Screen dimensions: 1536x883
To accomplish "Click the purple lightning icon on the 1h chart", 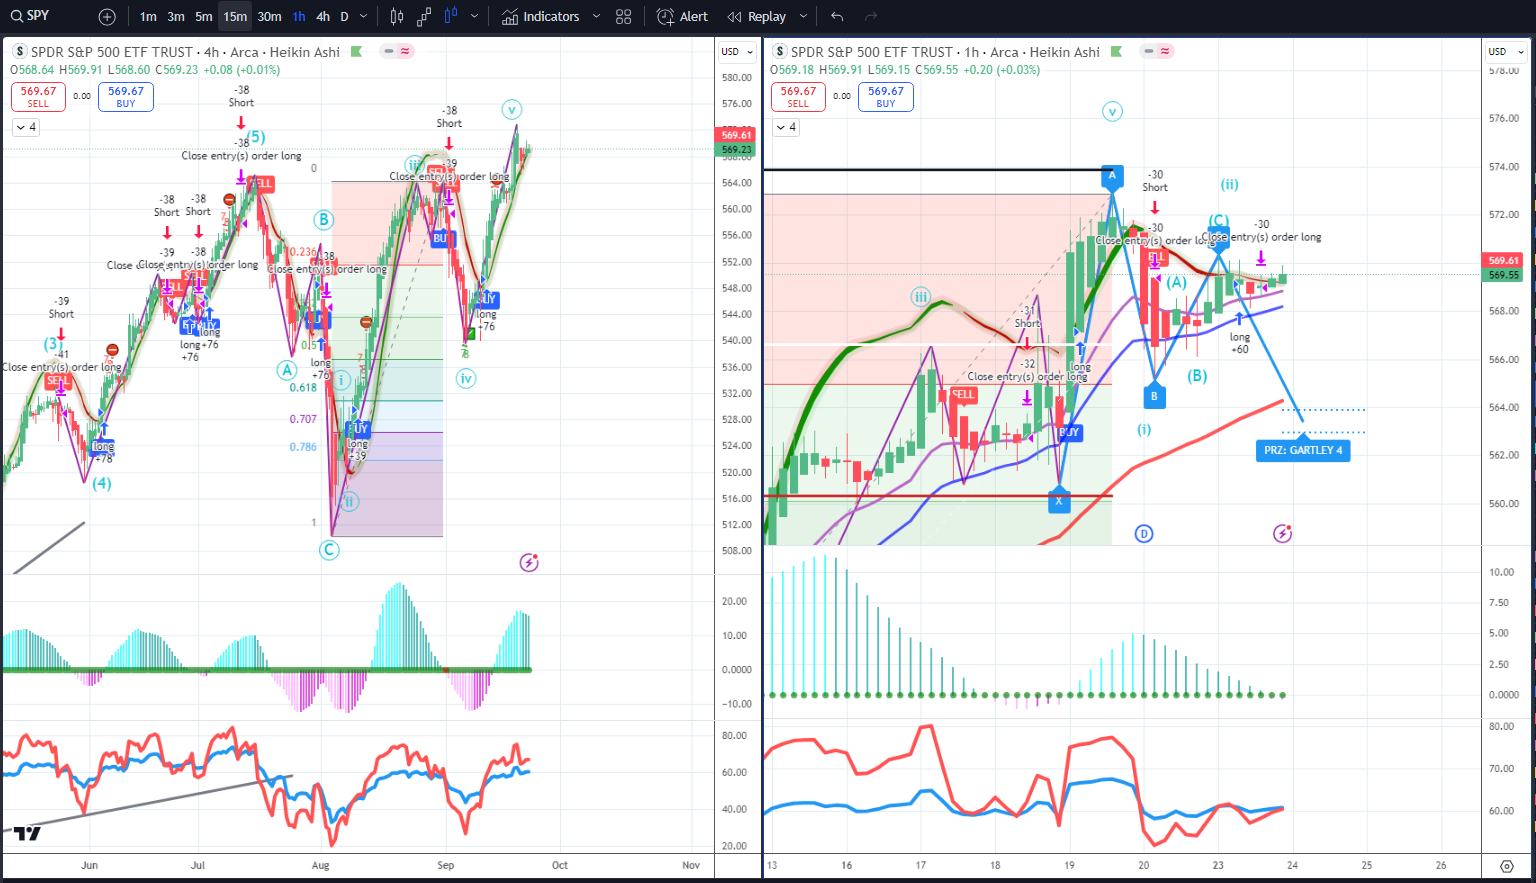I will [1282, 533].
